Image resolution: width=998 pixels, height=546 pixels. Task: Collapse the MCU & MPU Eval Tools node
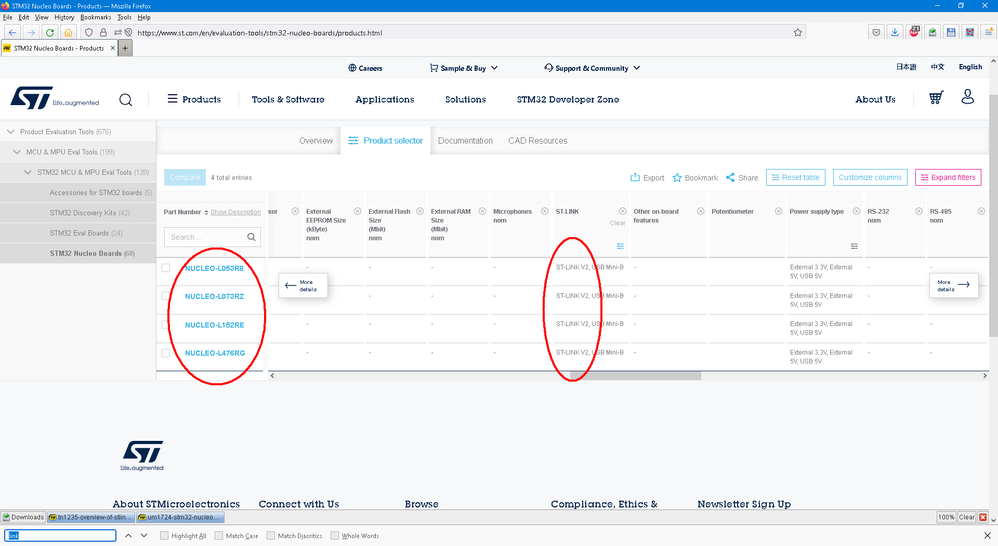(x=17, y=152)
